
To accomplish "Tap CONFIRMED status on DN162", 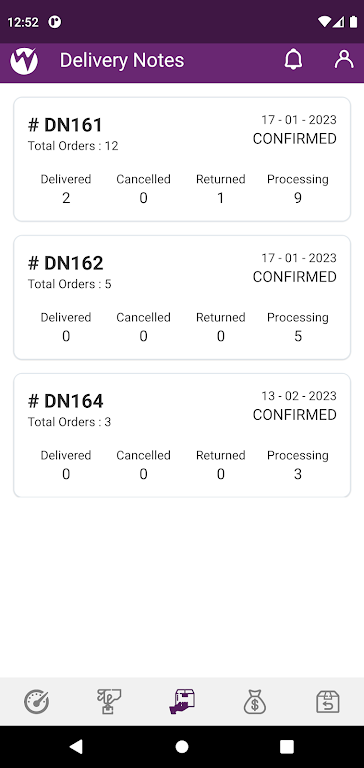I will click(294, 277).
